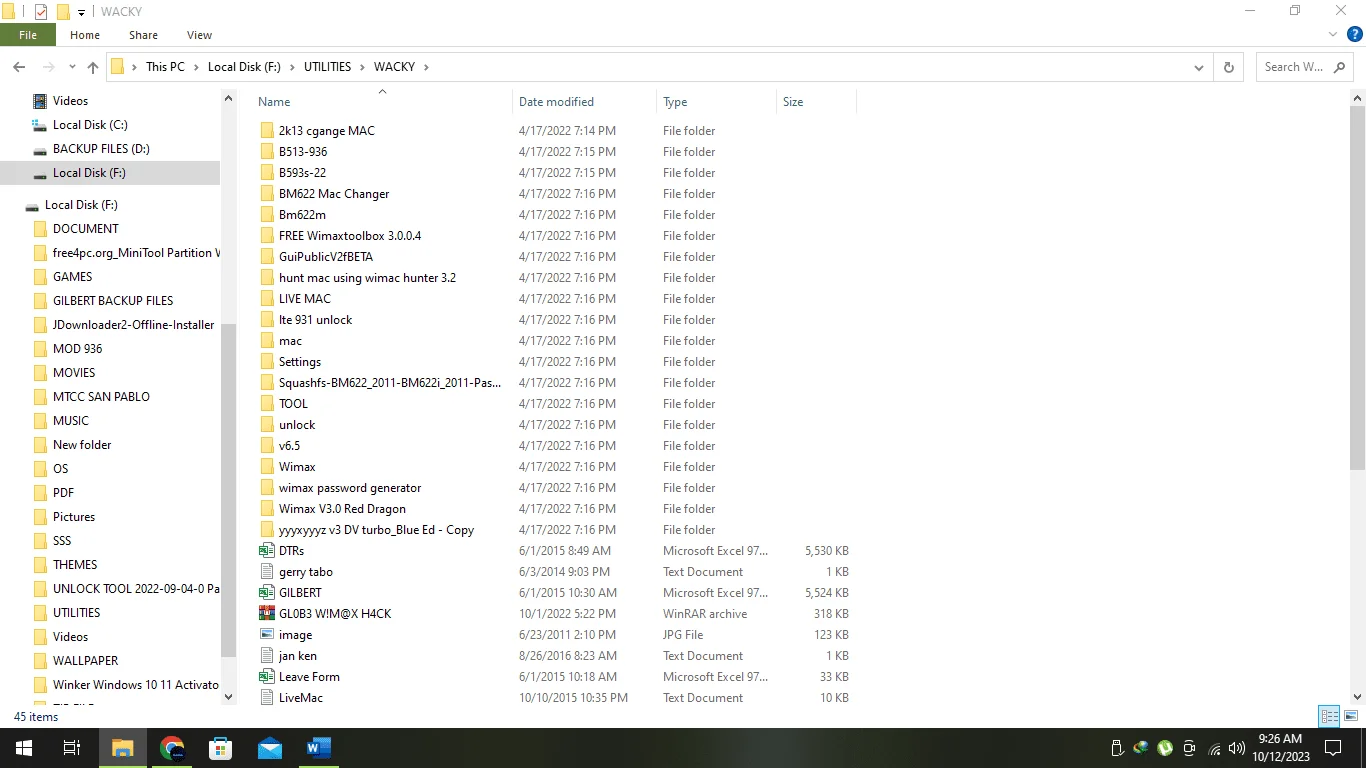This screenshot has height=768, width=1366.
Task: Select the gerry tabo text document icon
Action: pos(266,572)
